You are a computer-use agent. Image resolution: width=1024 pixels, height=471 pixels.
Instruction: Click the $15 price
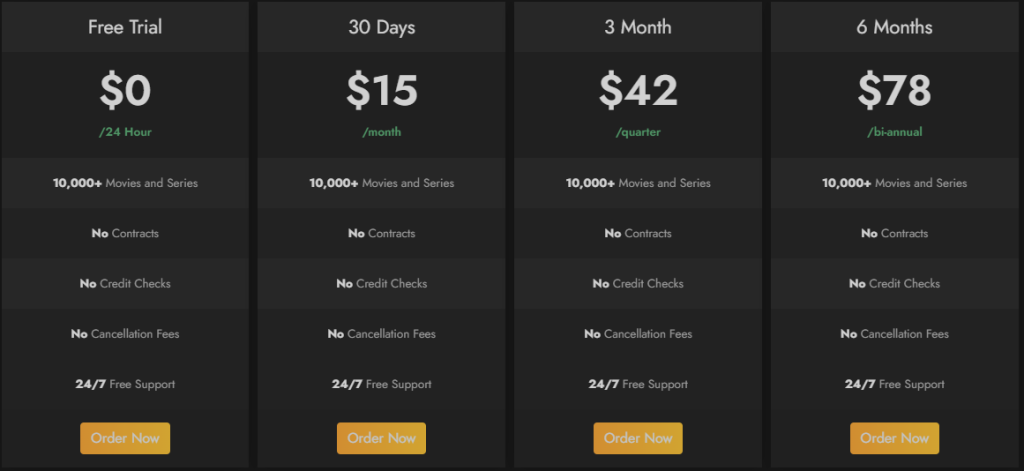[381, 91]
